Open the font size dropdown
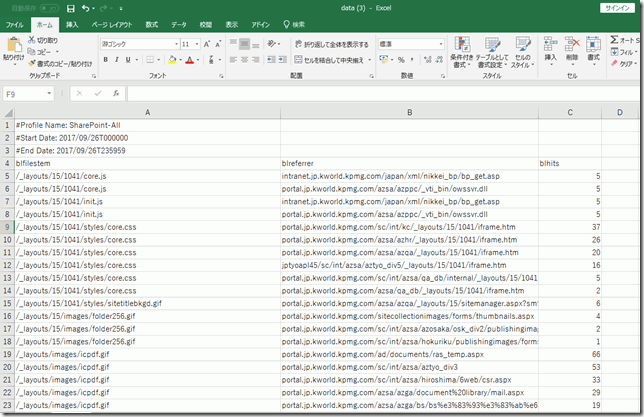Screen dimensions: 644x417 (197, 44)
